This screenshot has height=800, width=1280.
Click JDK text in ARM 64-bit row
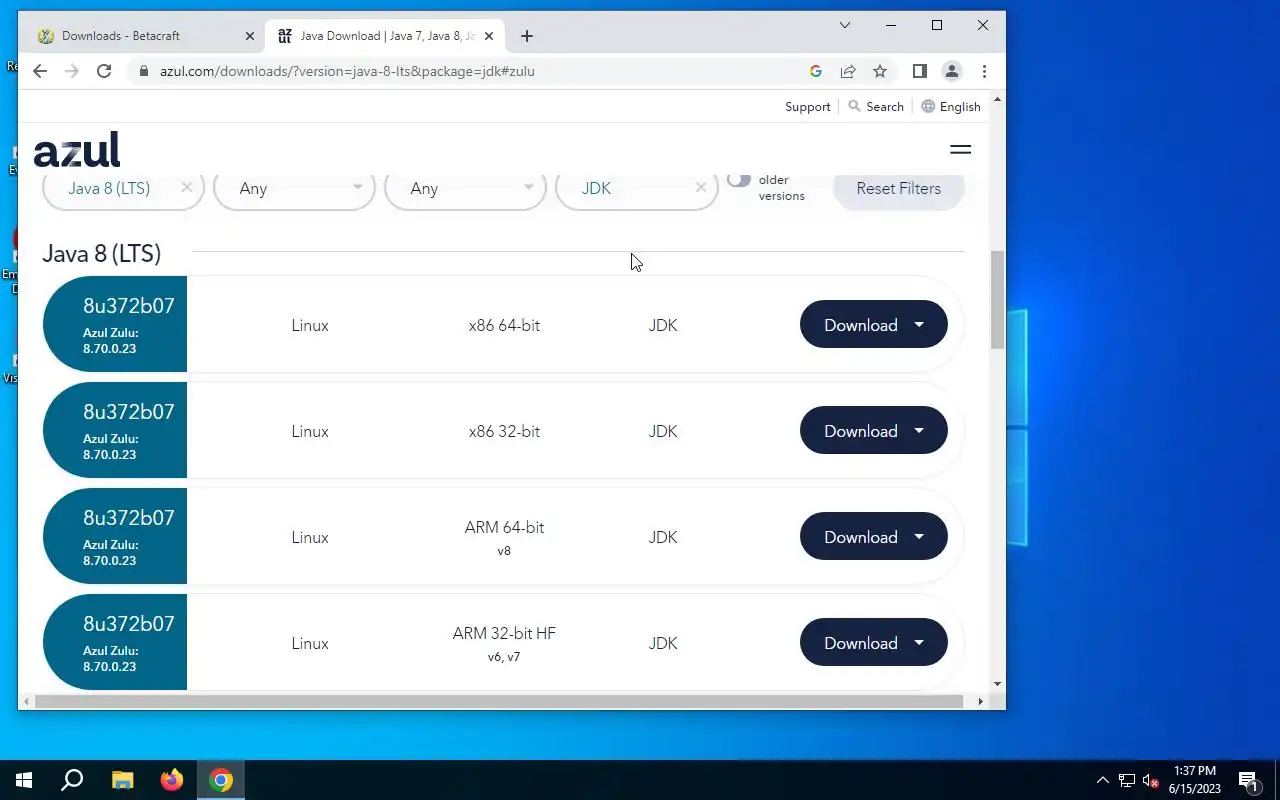tap(663, 537)
